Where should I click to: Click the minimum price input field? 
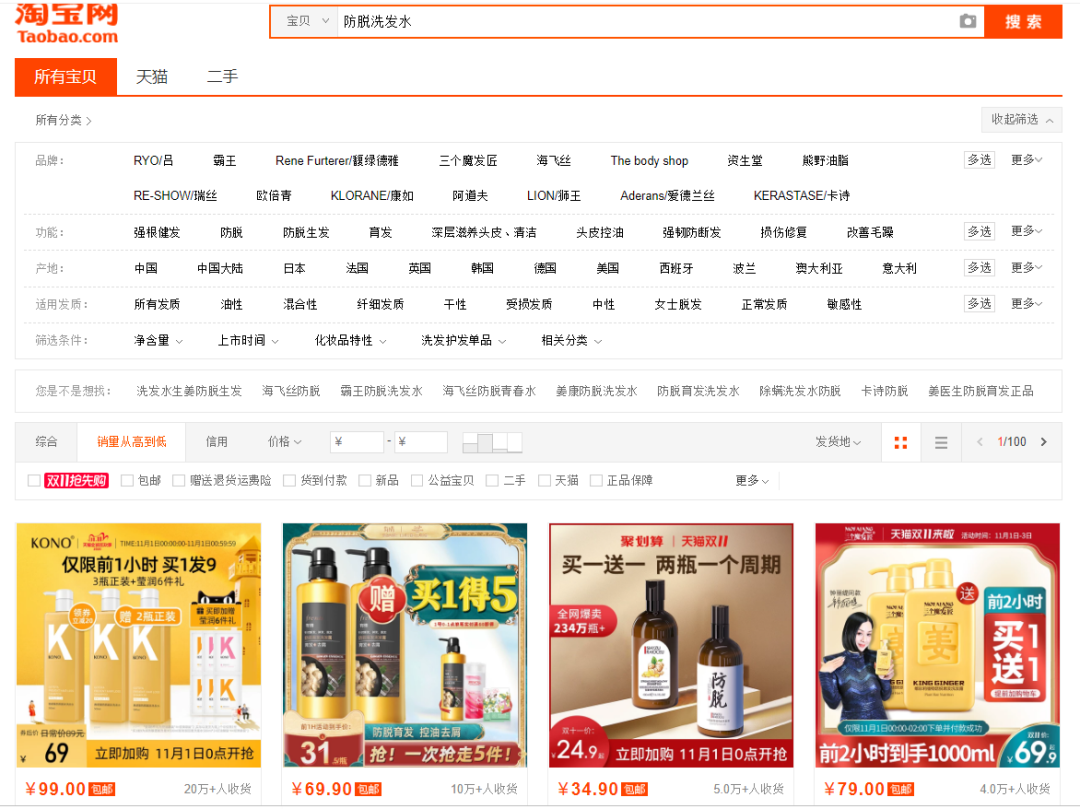[357, 442]
